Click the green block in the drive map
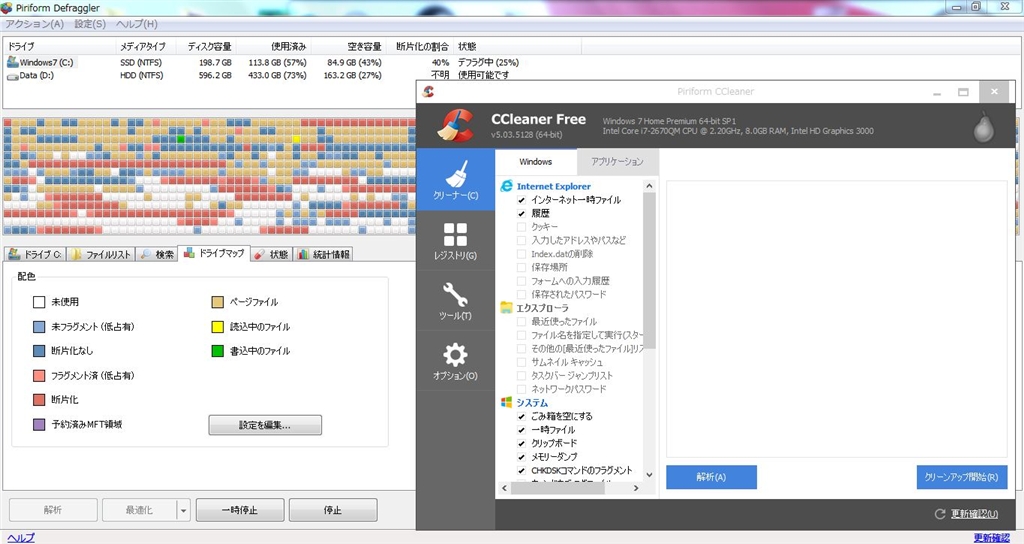Viewport: 1024px width, 544px height. tap(181, 139)
